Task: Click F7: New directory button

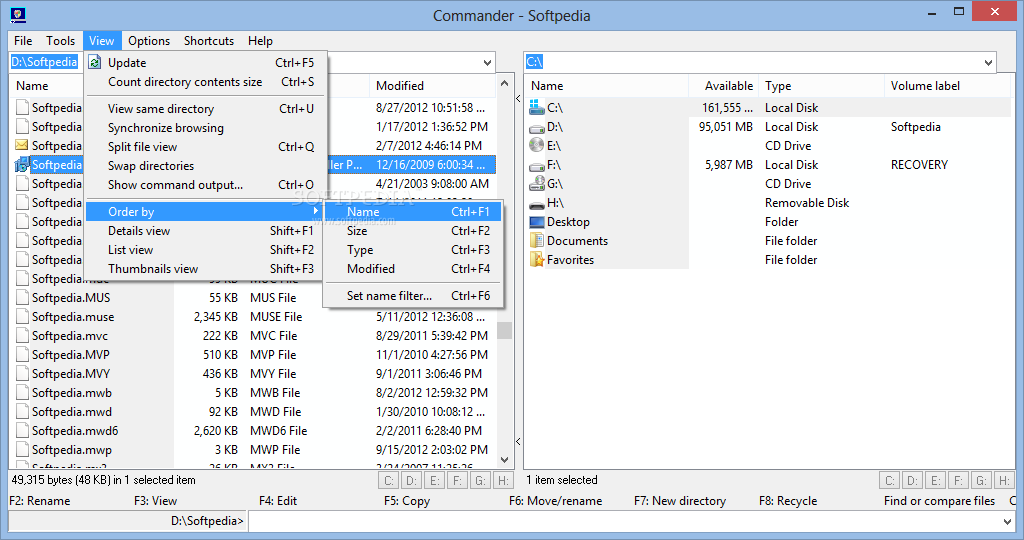Action: pyautogui.click(x=680, y=501)
